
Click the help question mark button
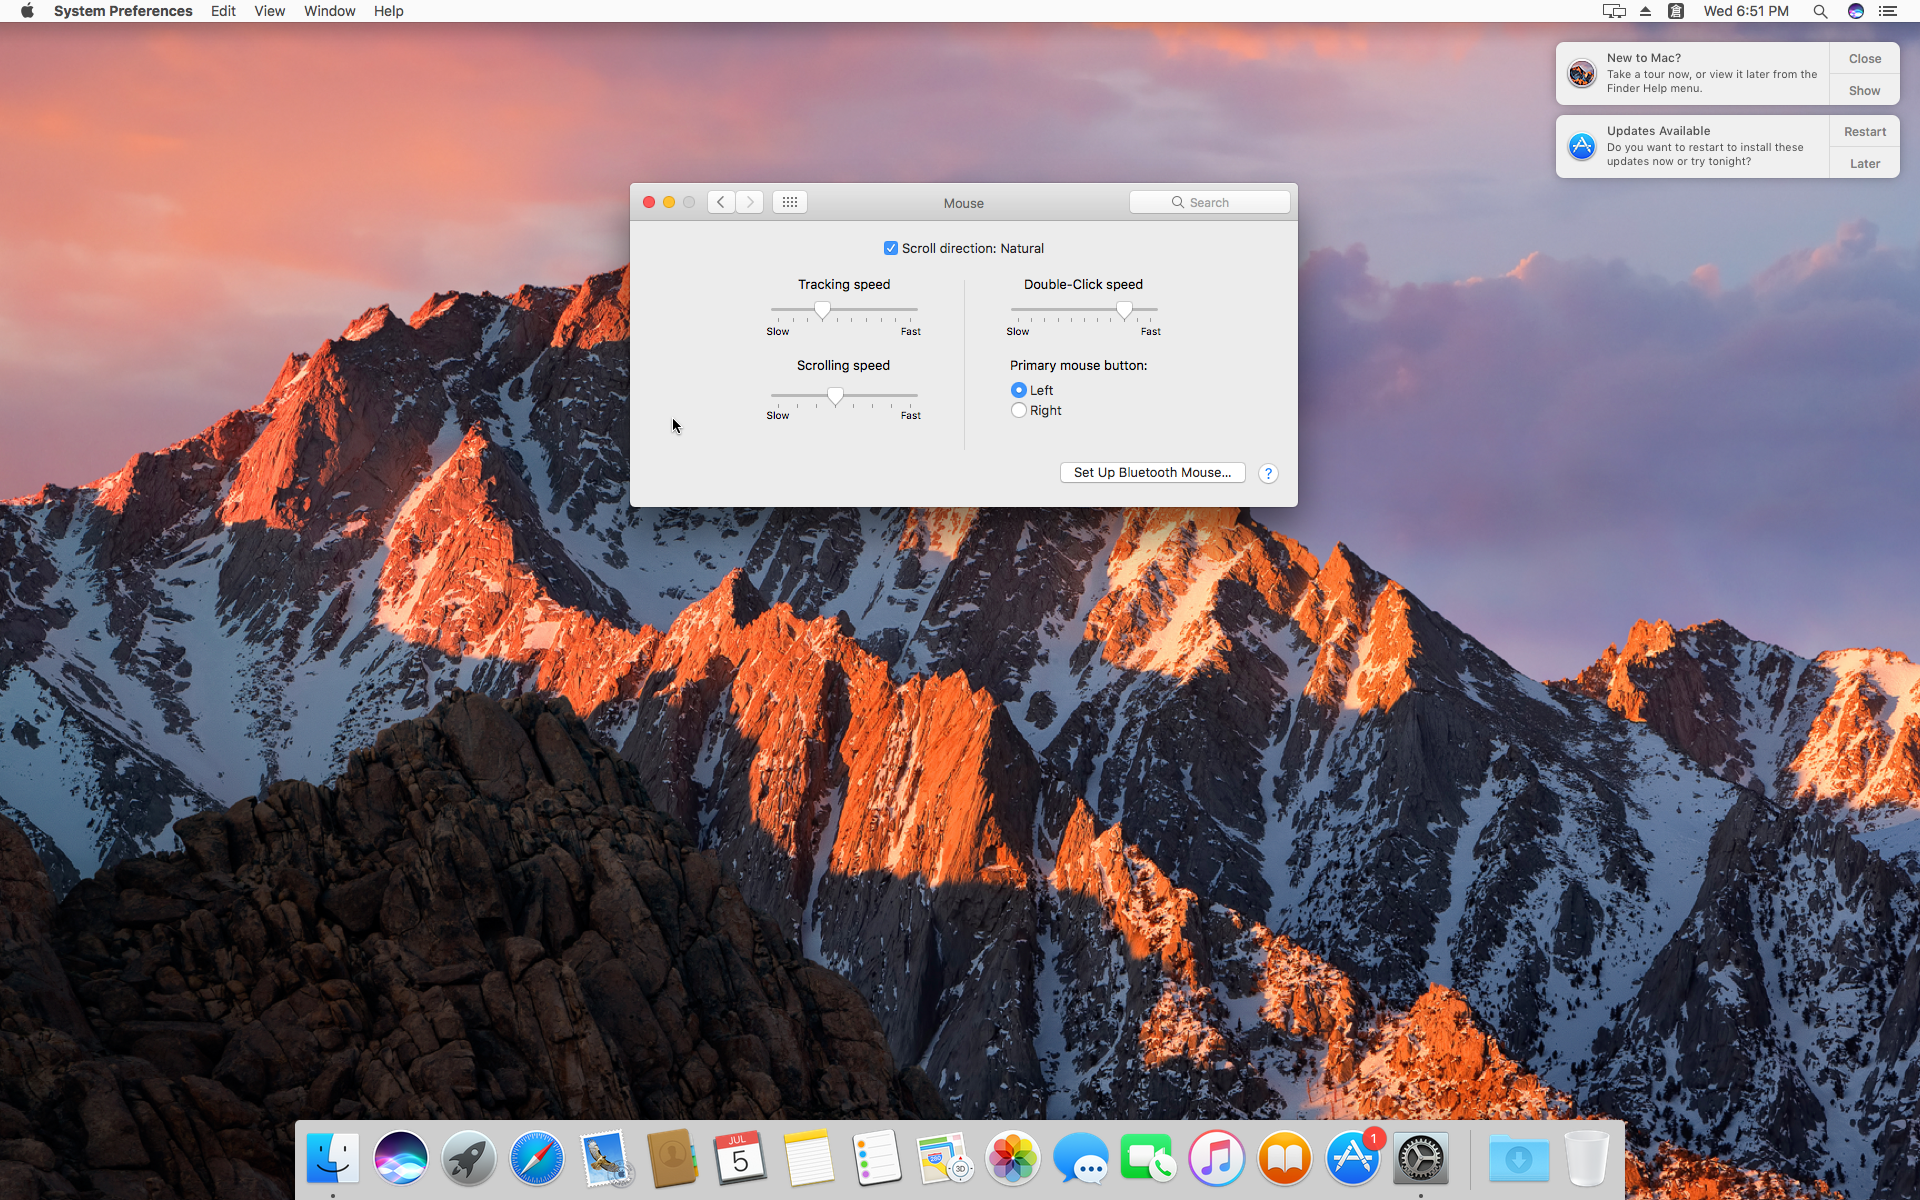pos(1268,473)
